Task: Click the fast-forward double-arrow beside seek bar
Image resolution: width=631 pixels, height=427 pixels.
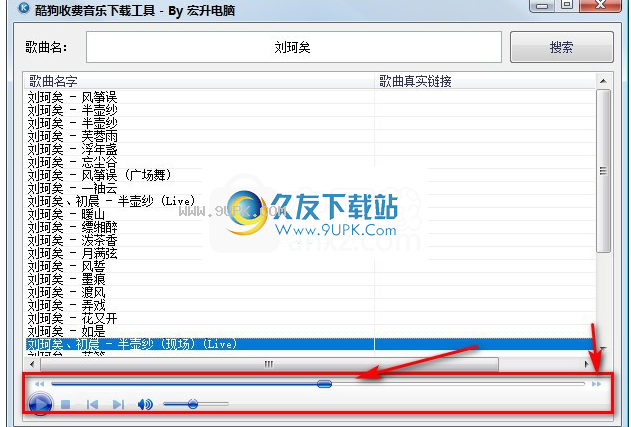Action: [596, 384]
